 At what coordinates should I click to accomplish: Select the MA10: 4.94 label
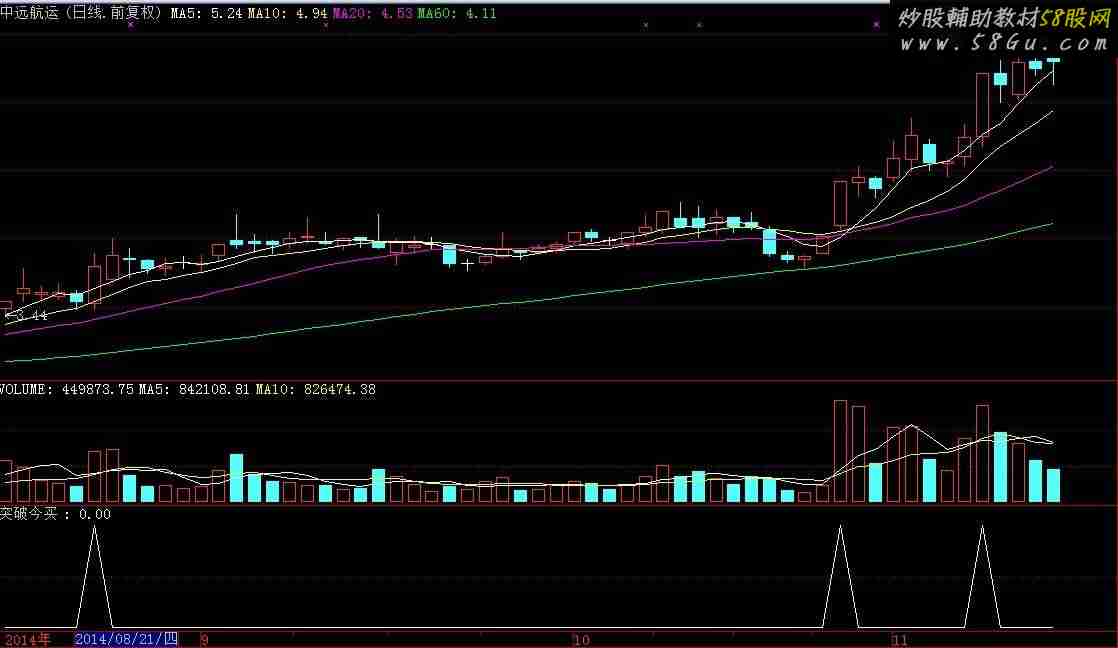[x=287, y=13]
